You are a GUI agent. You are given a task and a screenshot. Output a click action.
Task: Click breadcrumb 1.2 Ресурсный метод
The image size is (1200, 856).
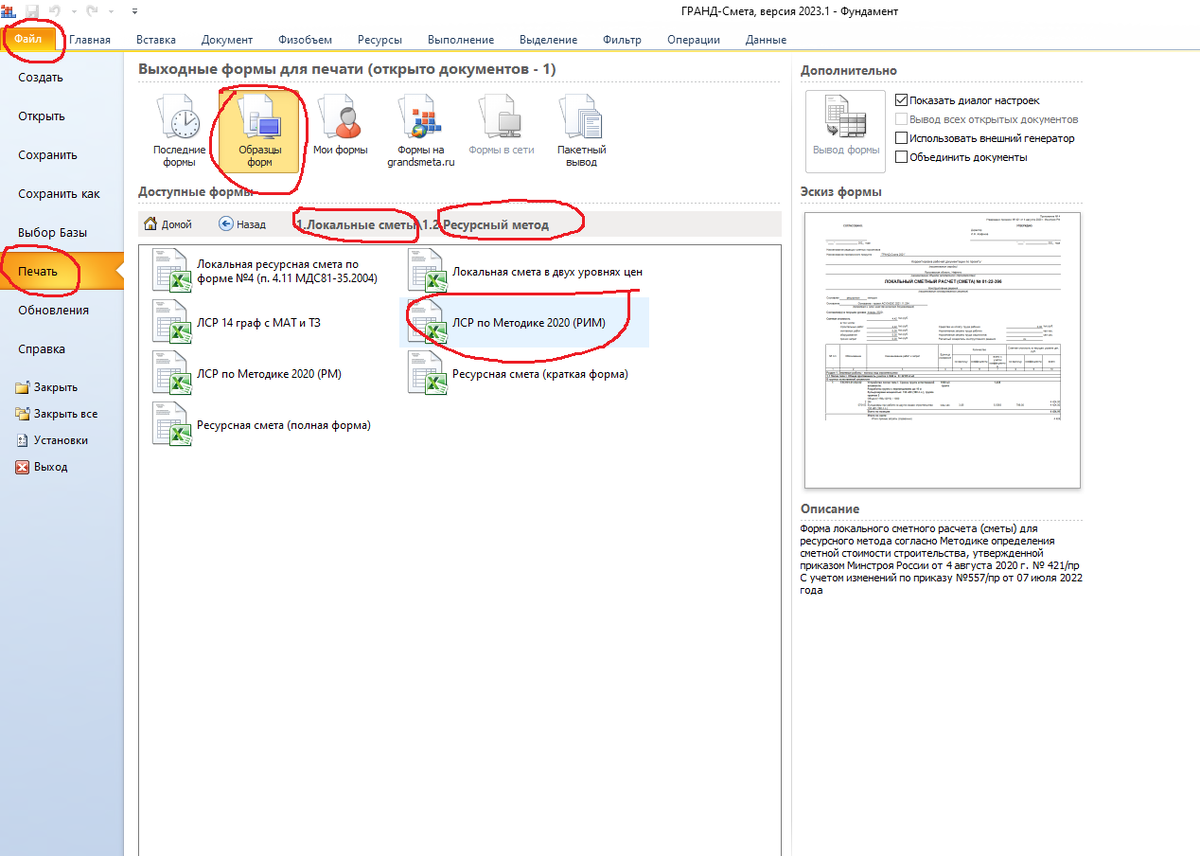pyautogui.click(x=485, y=225)
